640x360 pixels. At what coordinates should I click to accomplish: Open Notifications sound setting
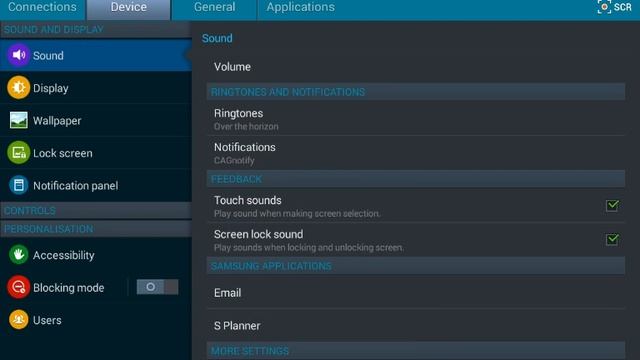[x=416, y=153]
